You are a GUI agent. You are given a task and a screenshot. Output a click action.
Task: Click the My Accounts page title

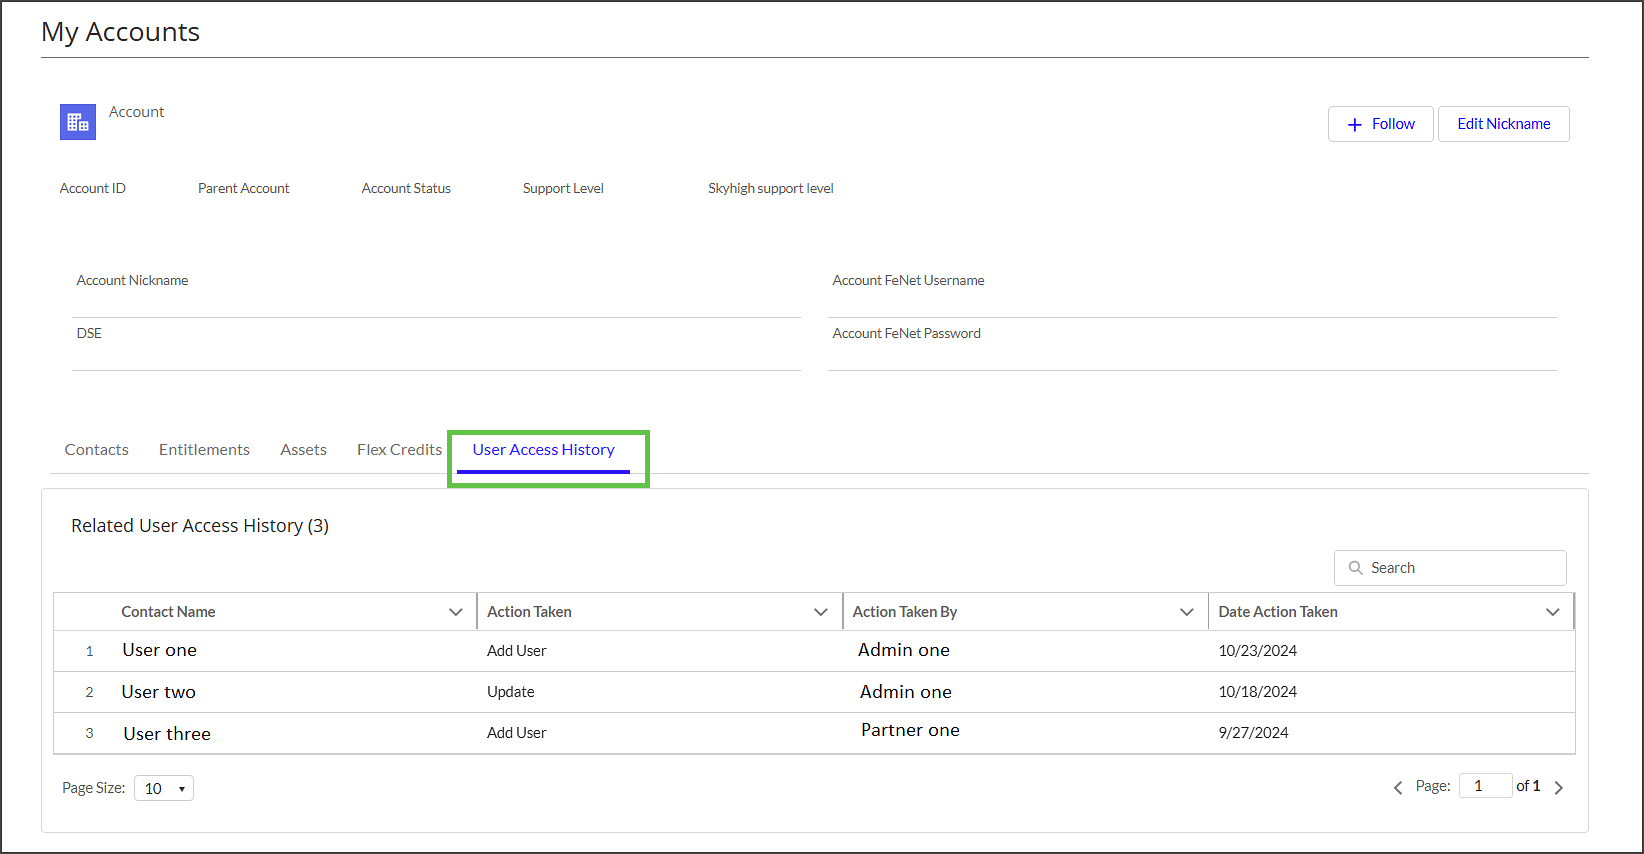(121, 32)
